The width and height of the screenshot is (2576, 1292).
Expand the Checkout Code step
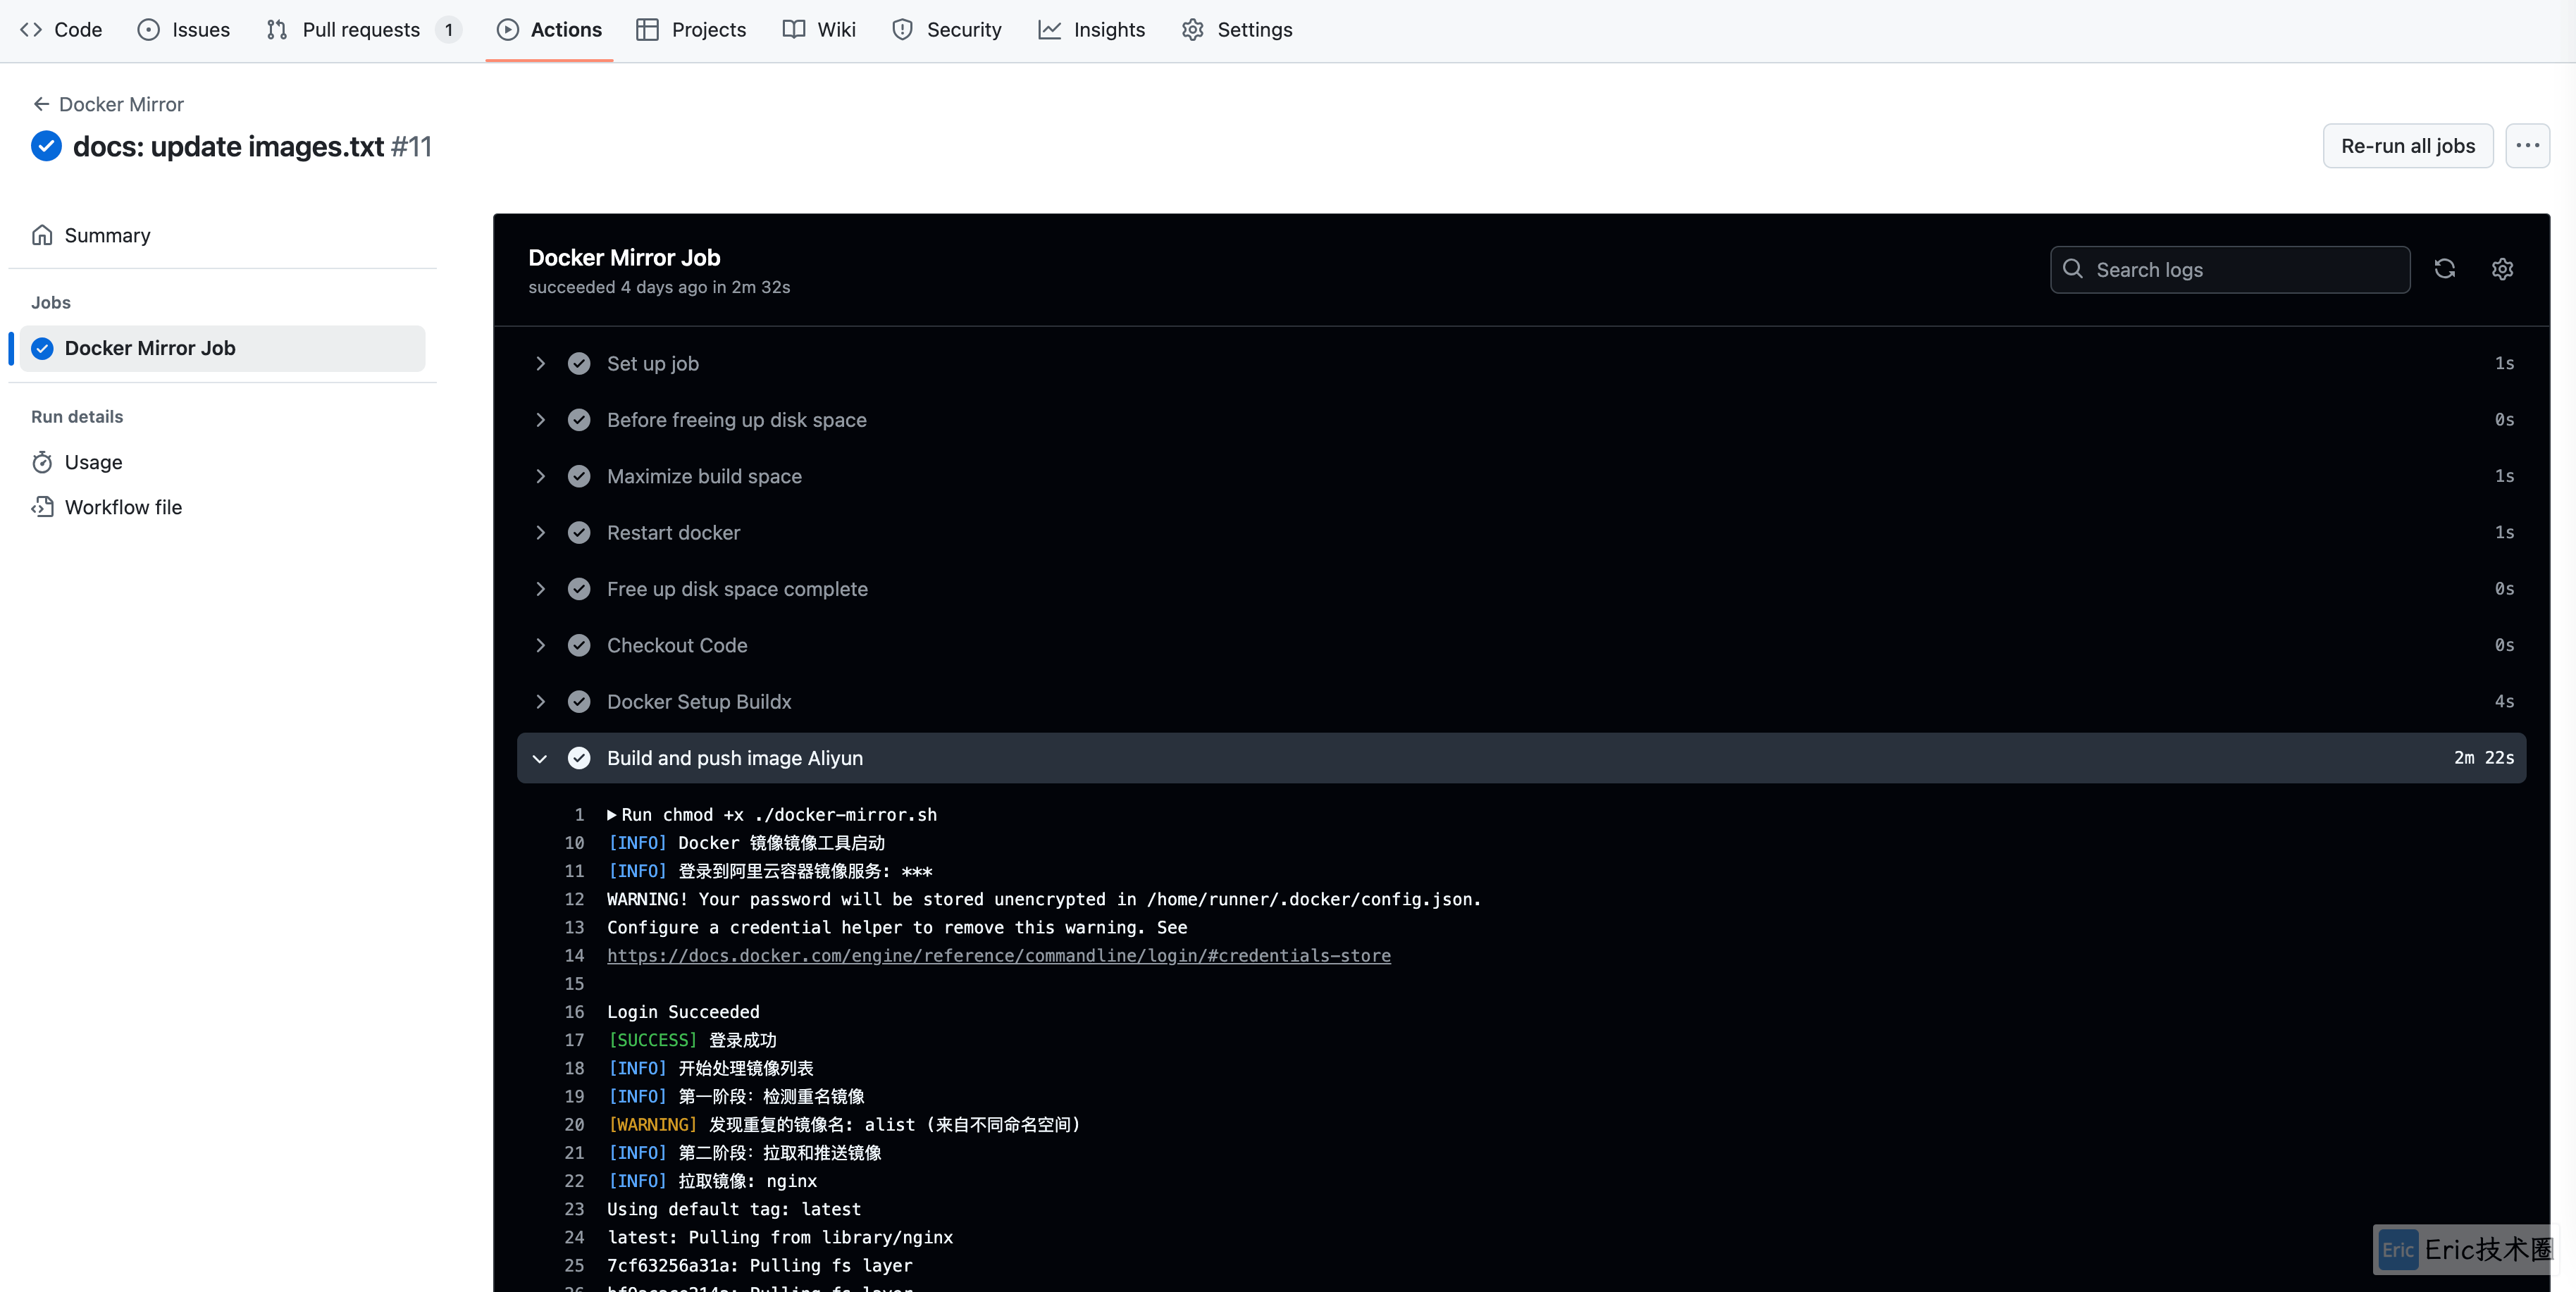coord(1521,645)
